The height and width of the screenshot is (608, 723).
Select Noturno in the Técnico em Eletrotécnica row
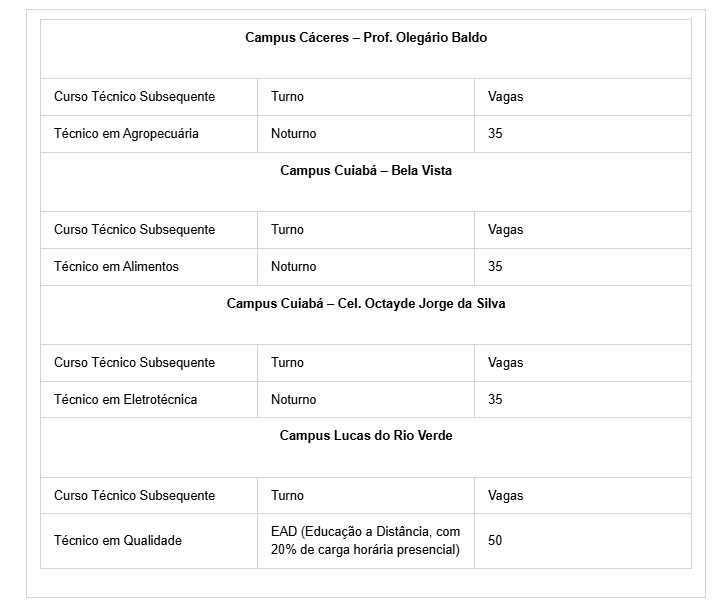[293, 400]
